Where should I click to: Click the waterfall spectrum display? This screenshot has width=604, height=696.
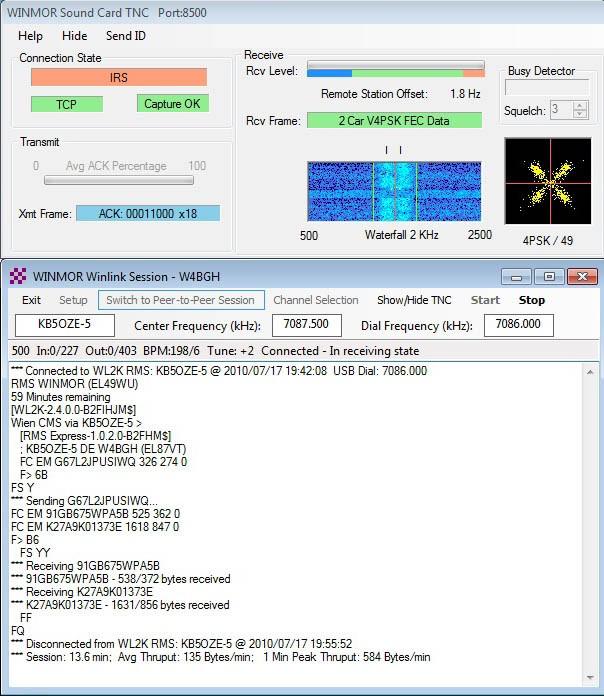coord(394,191)
